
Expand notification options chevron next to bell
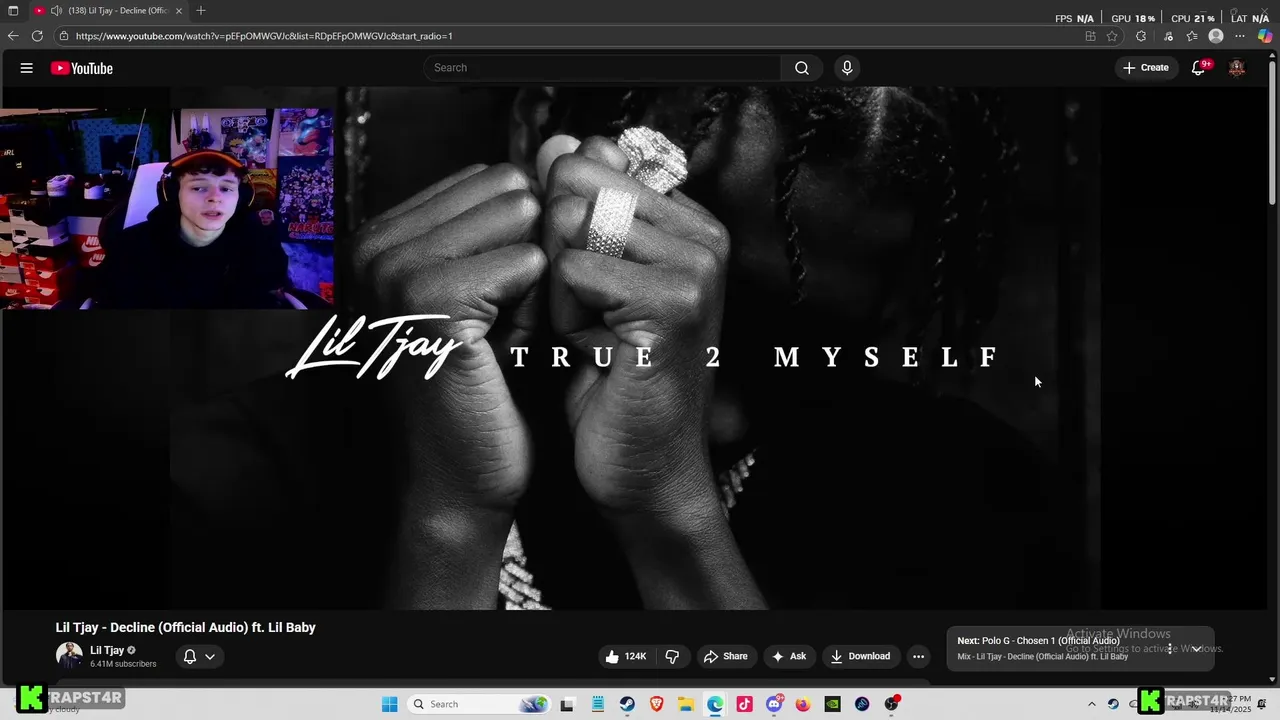[x=210, y=657]
